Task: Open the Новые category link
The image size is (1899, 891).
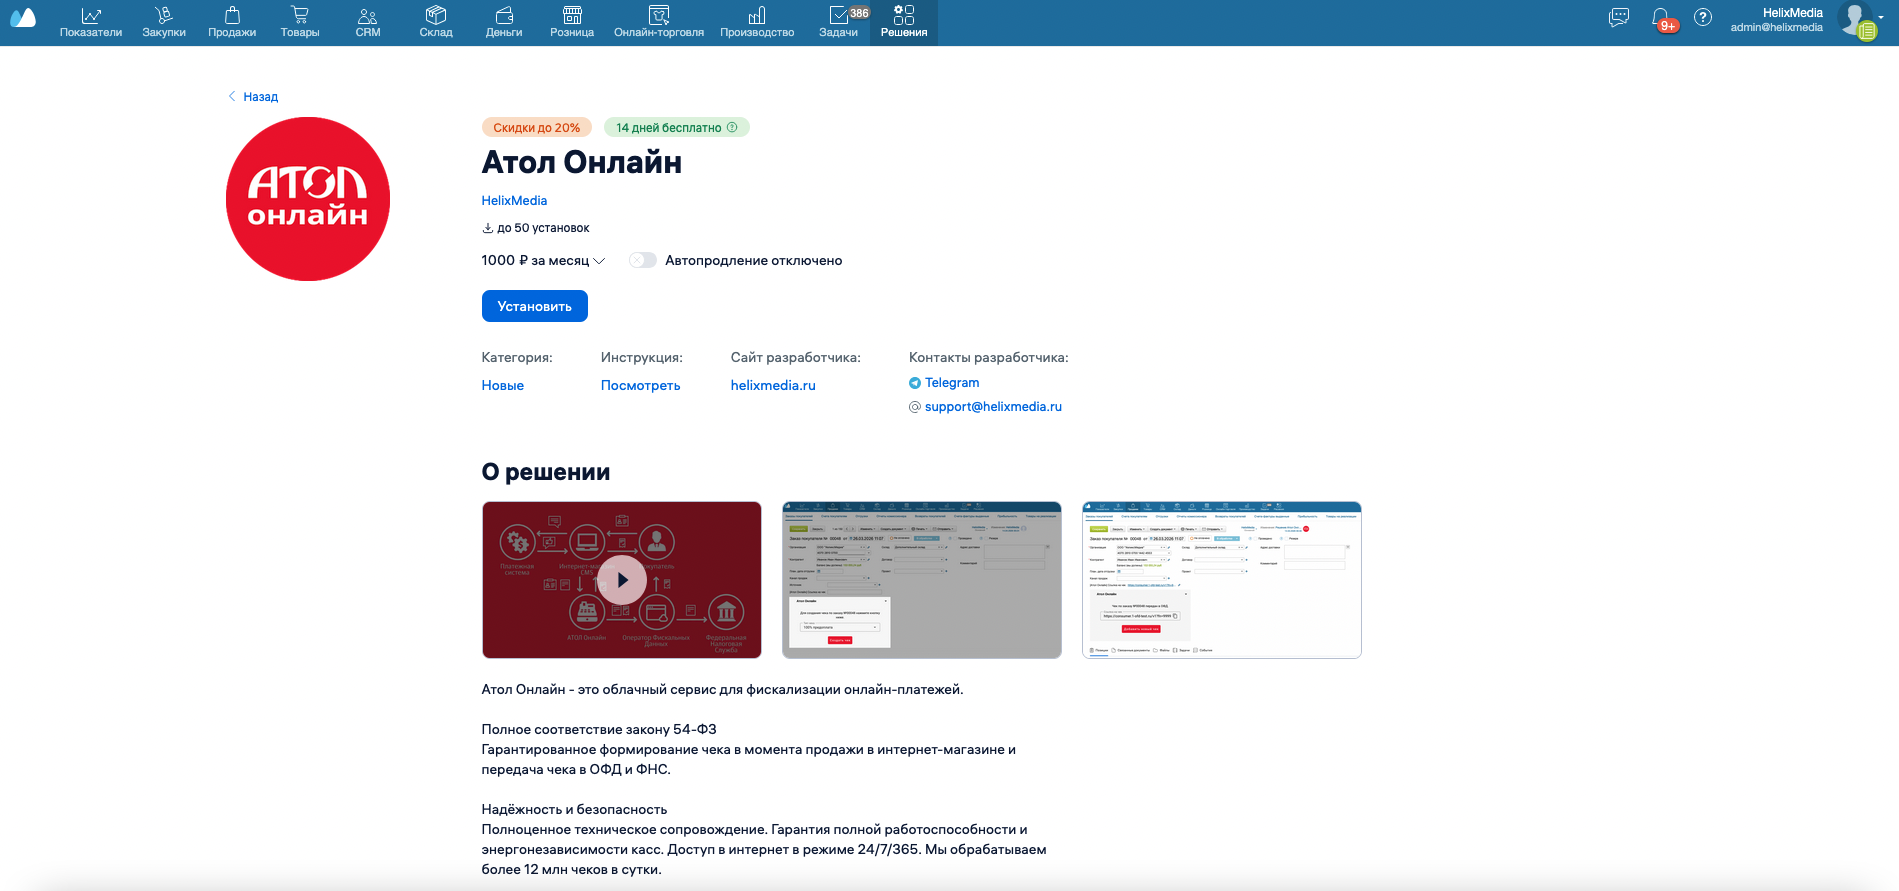Action: (x=503, y=386)
